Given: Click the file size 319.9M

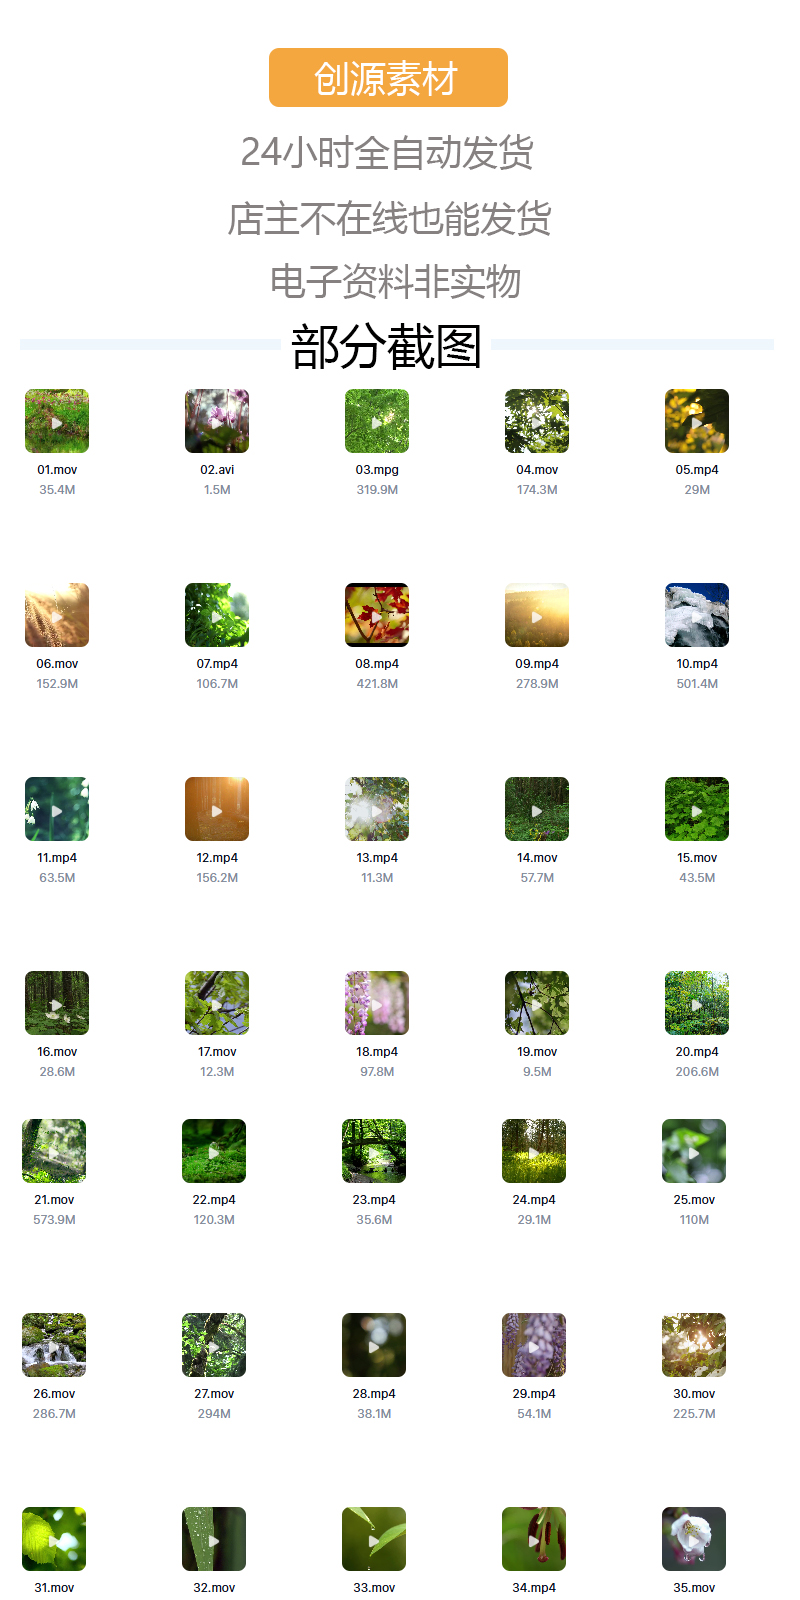Looking at the screenshot, I should pos(377,489).
